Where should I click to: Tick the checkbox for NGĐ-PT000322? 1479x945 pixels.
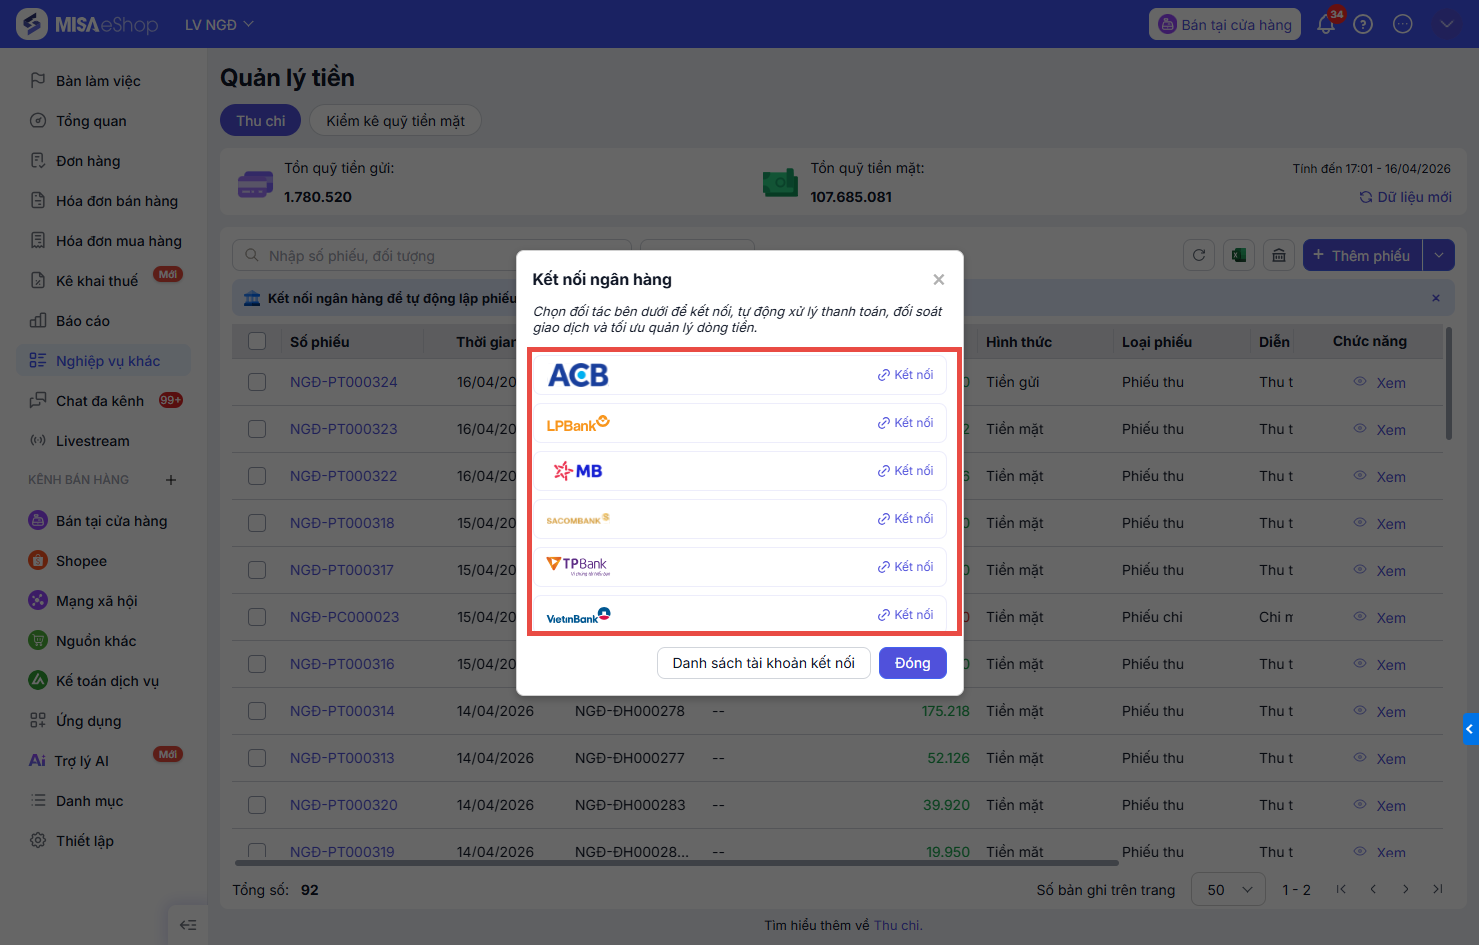pos(257,476)
